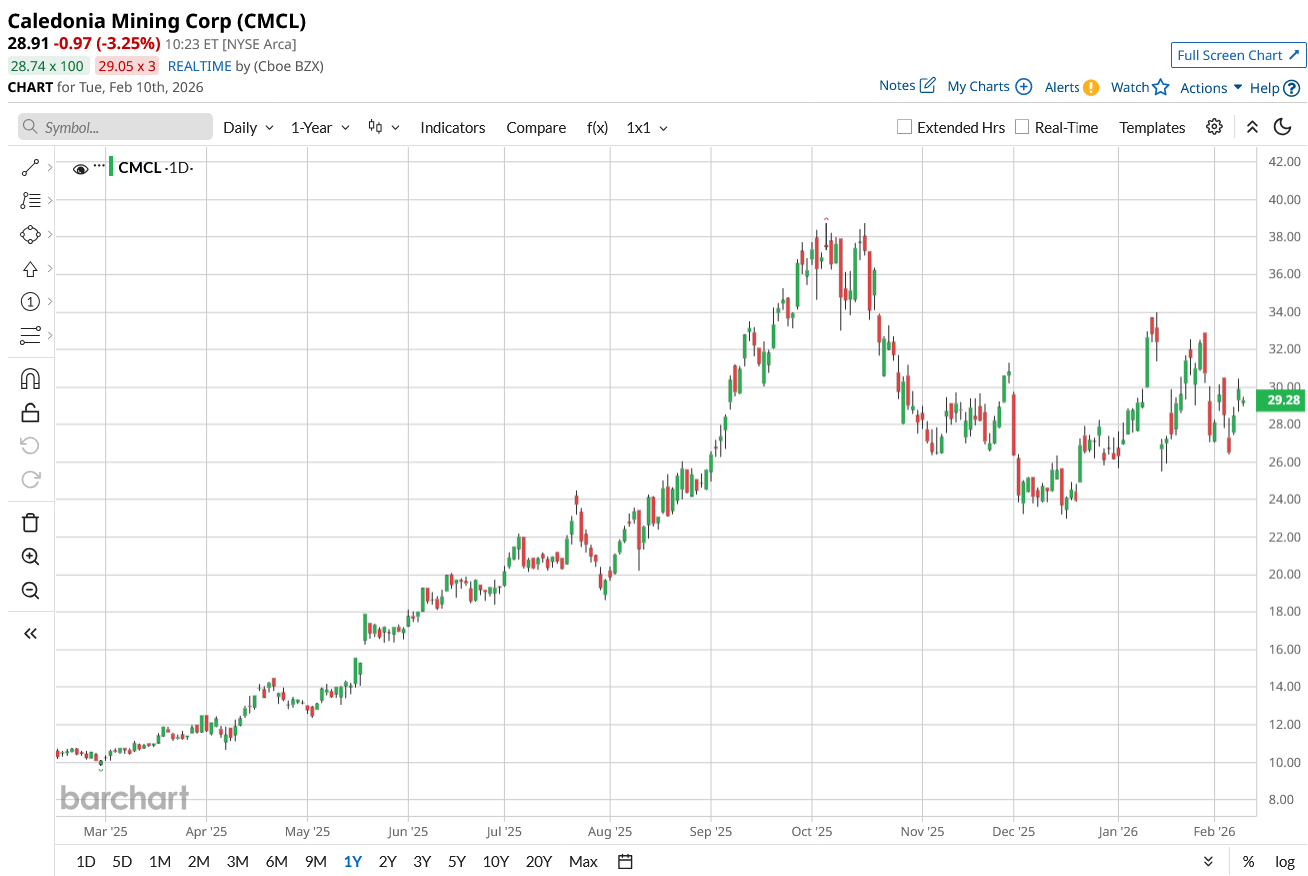Click the Full Screen Chart button
This screenshot has width=1308, height=876.
pos(1238,55)
